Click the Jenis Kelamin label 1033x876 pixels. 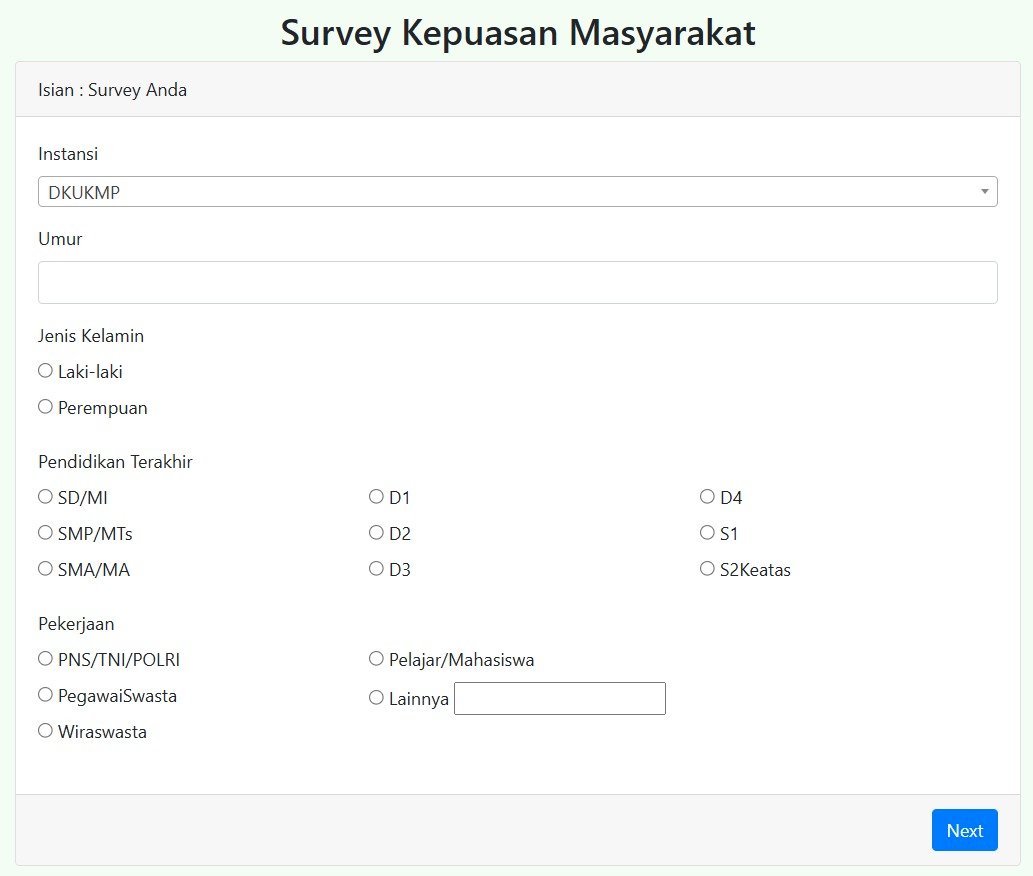pos(91,336)
